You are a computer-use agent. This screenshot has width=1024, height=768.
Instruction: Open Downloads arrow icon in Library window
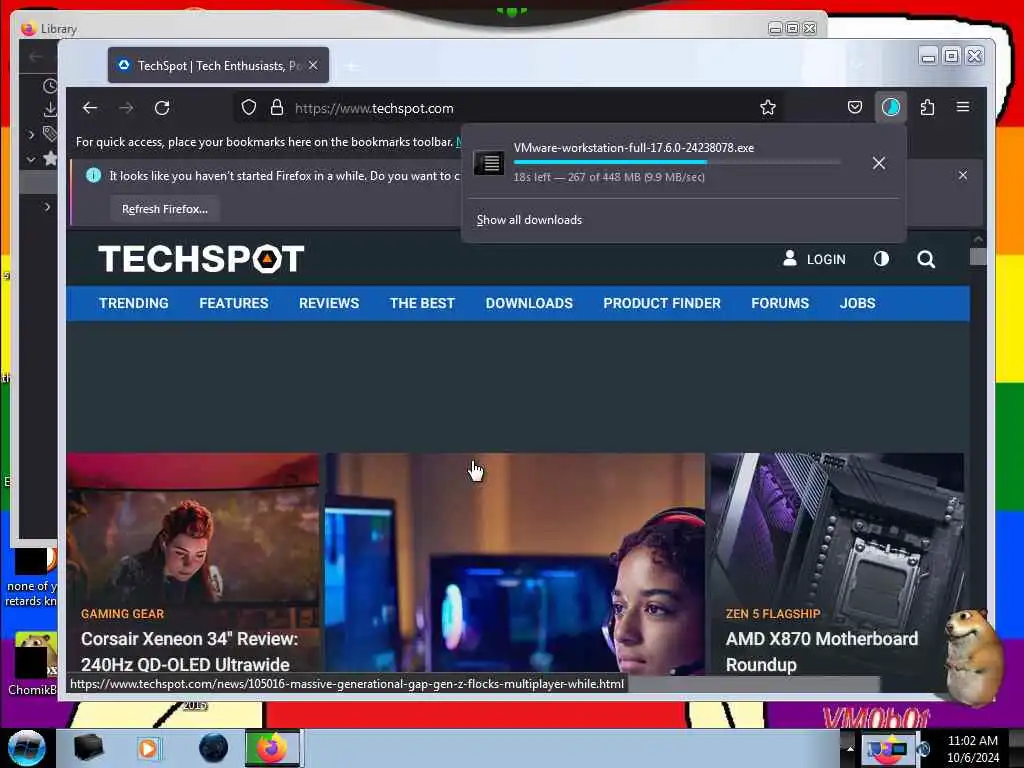coord(50,110)
